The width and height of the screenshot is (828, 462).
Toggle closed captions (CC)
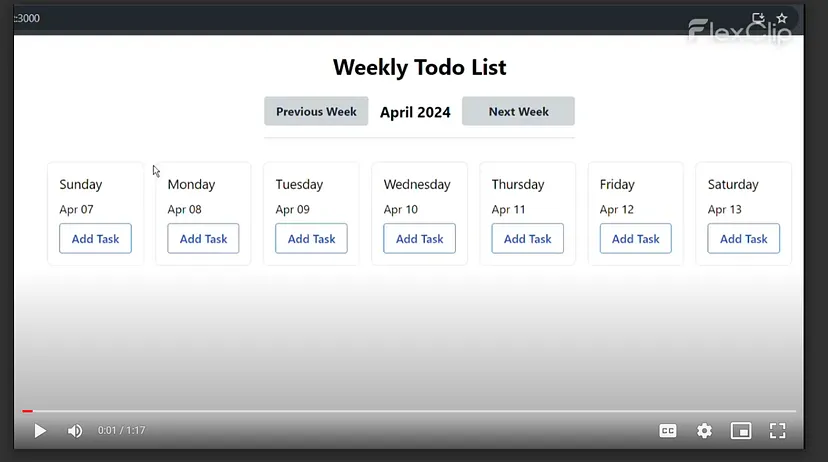click(668, 431)
